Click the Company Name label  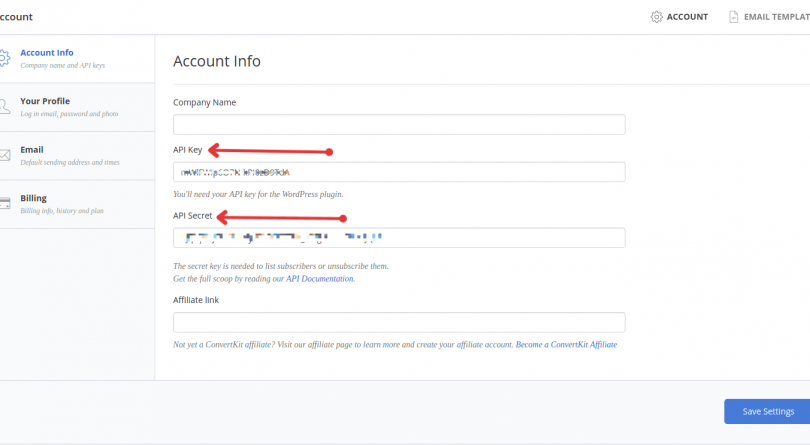coord(205,102)
